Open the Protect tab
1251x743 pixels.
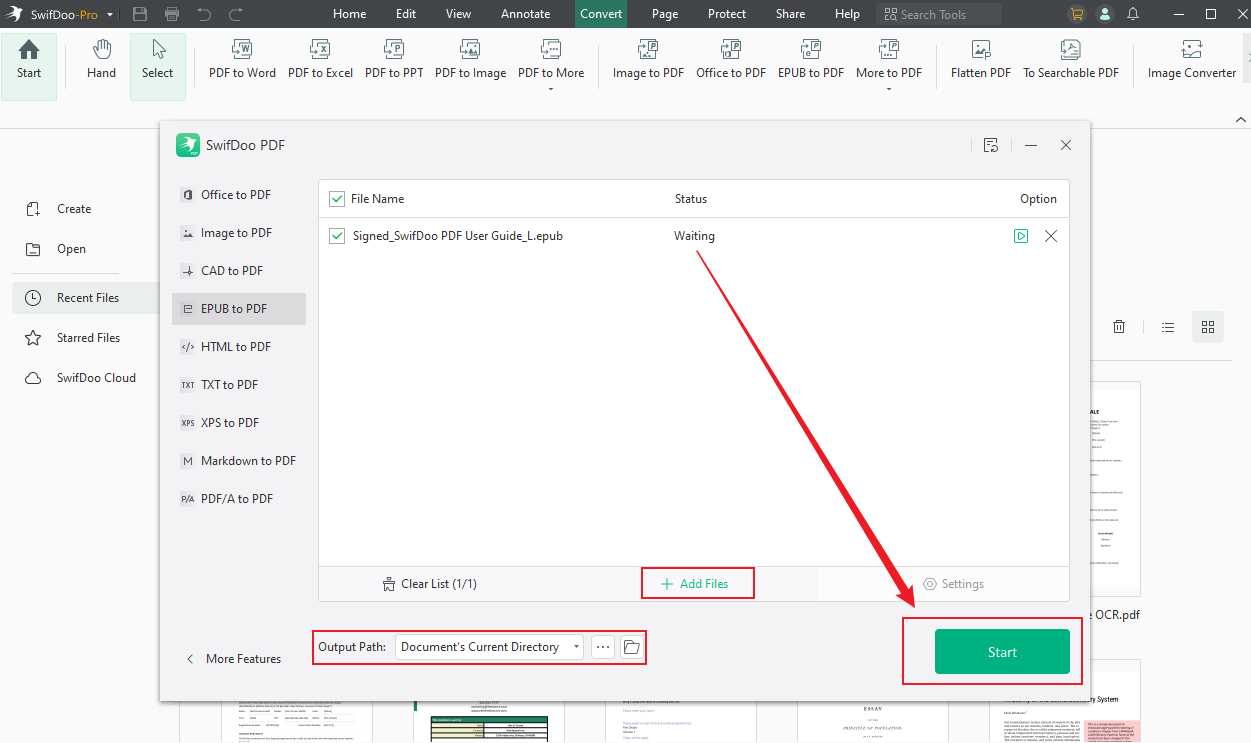click(727, 14)
